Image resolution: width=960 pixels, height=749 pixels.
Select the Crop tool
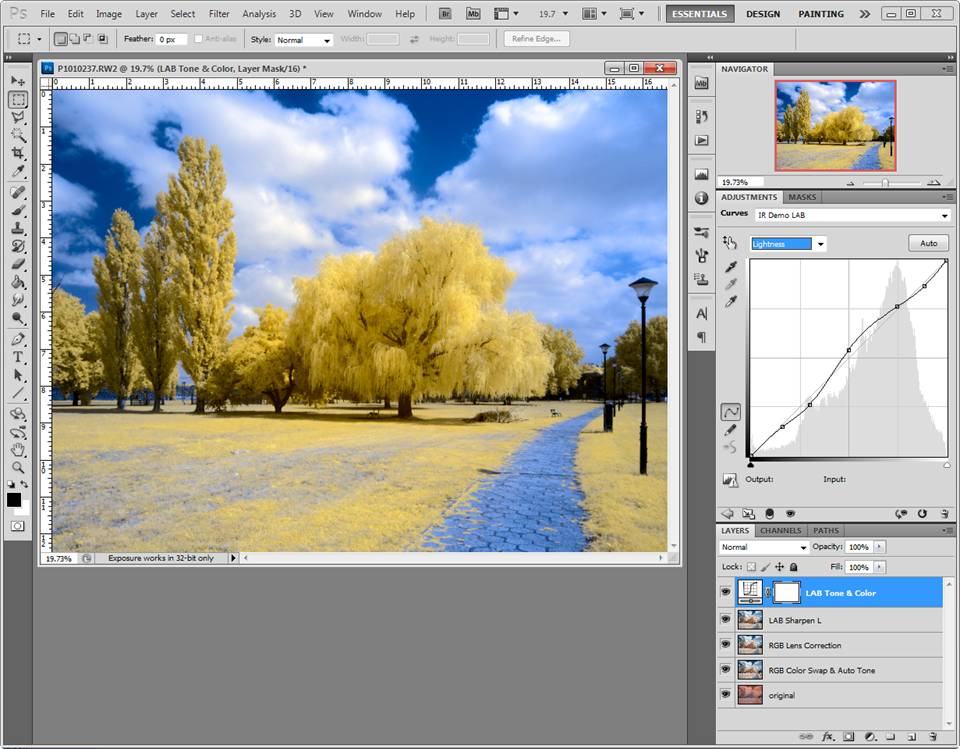click(x=18, y=153)
